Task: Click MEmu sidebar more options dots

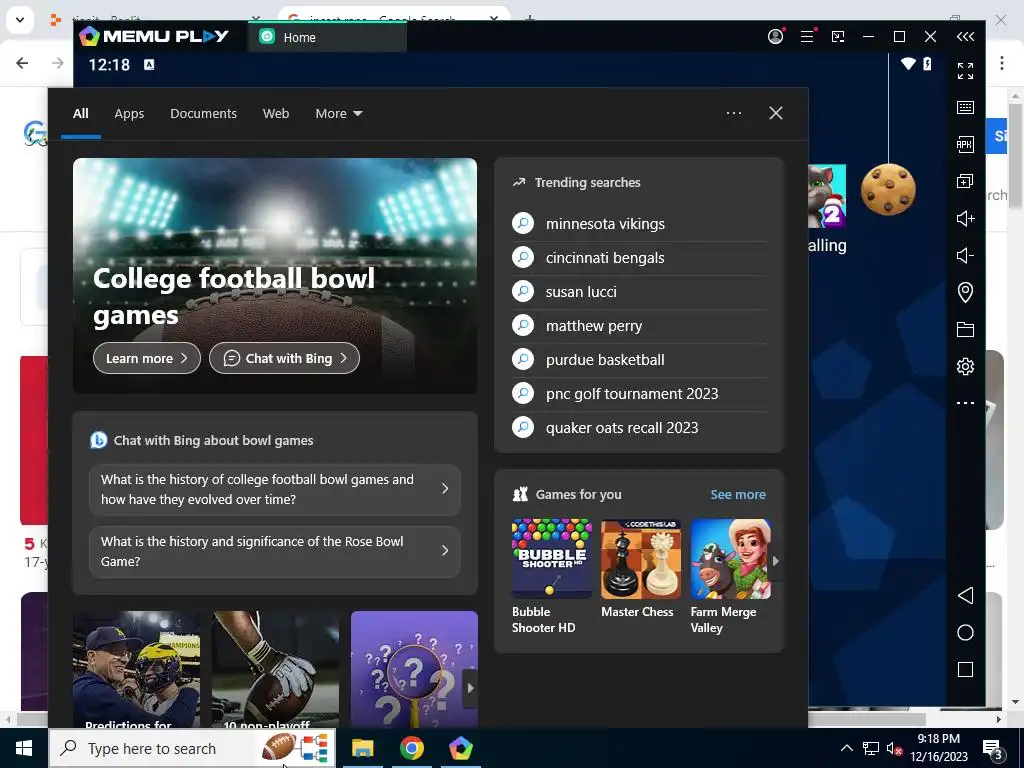Action: [x=965, y=403]
